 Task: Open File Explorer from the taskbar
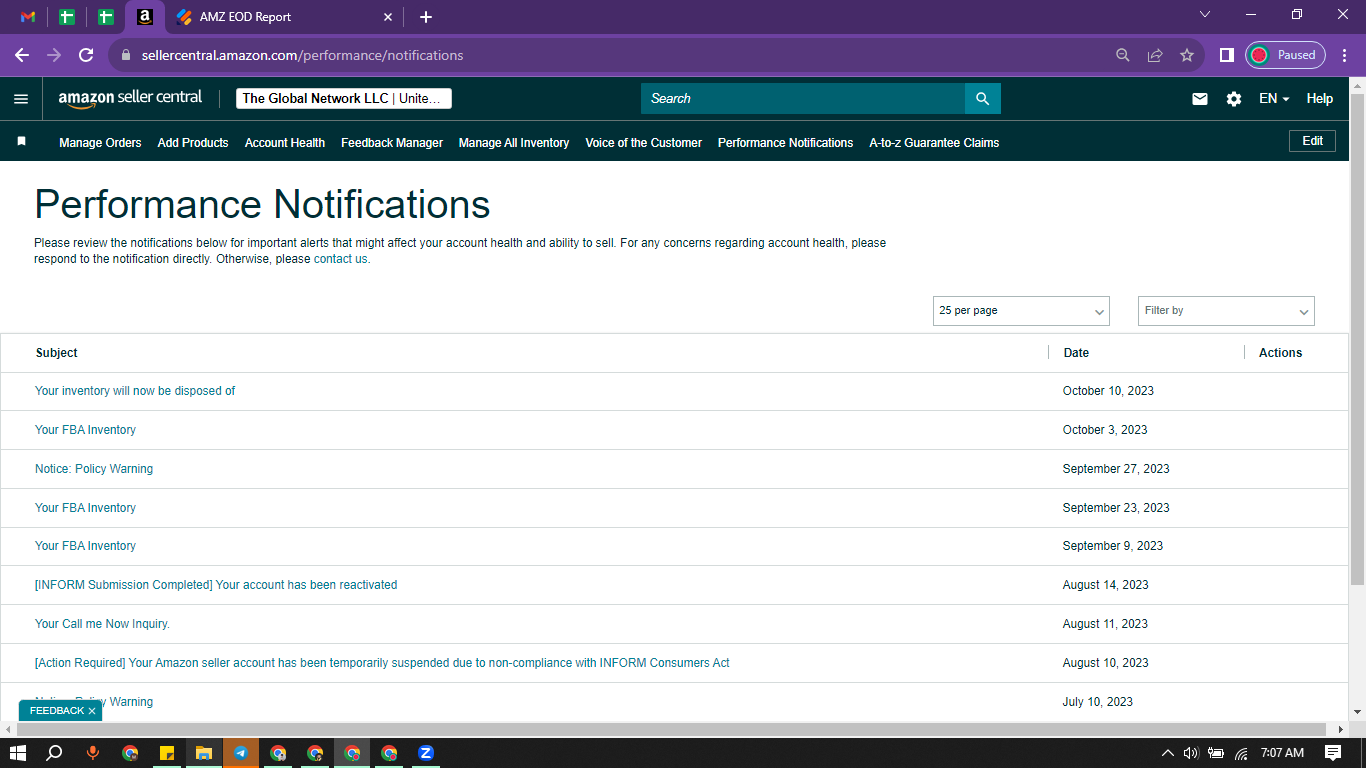pyautogui.click(x=204, y=753)
